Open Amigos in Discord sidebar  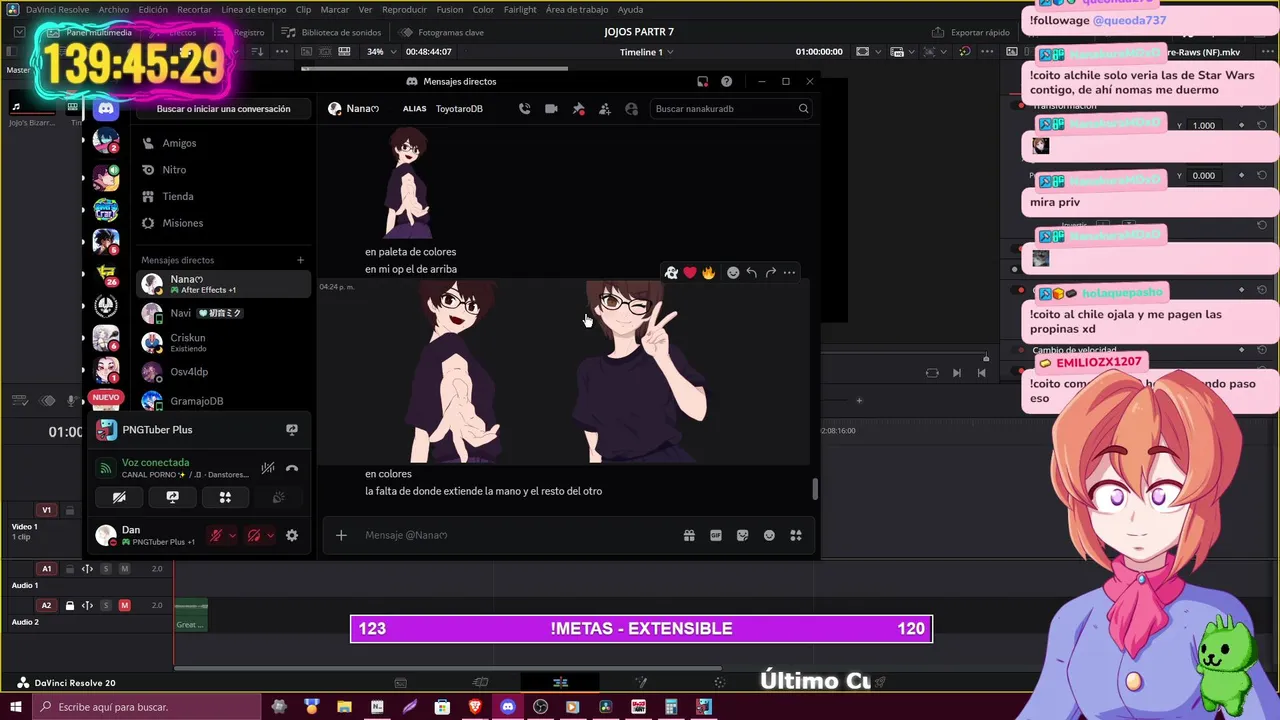tap(223, 143)
